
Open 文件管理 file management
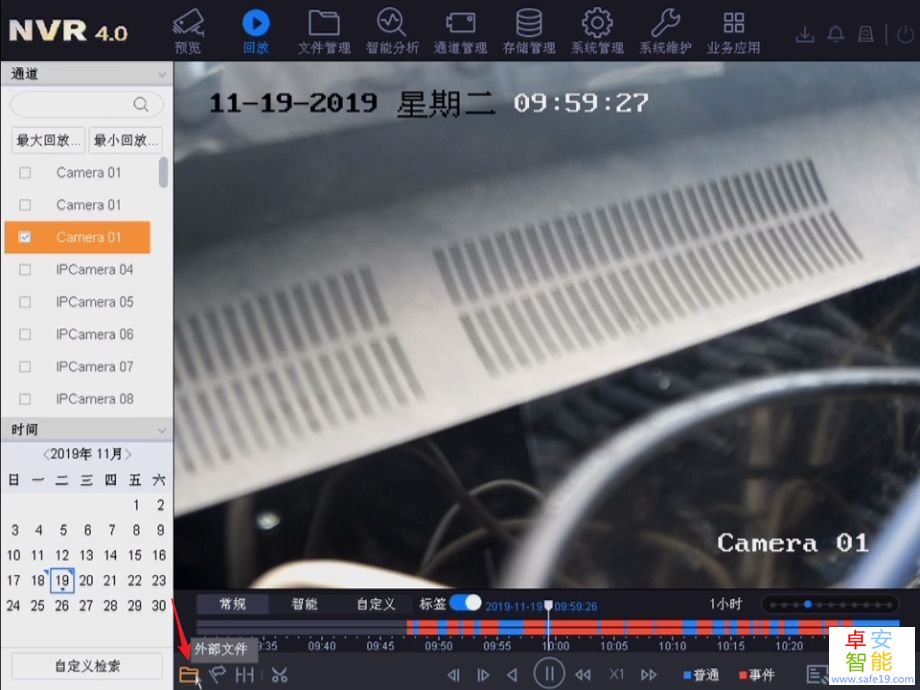pyautogui.click(x=324, y=30)
